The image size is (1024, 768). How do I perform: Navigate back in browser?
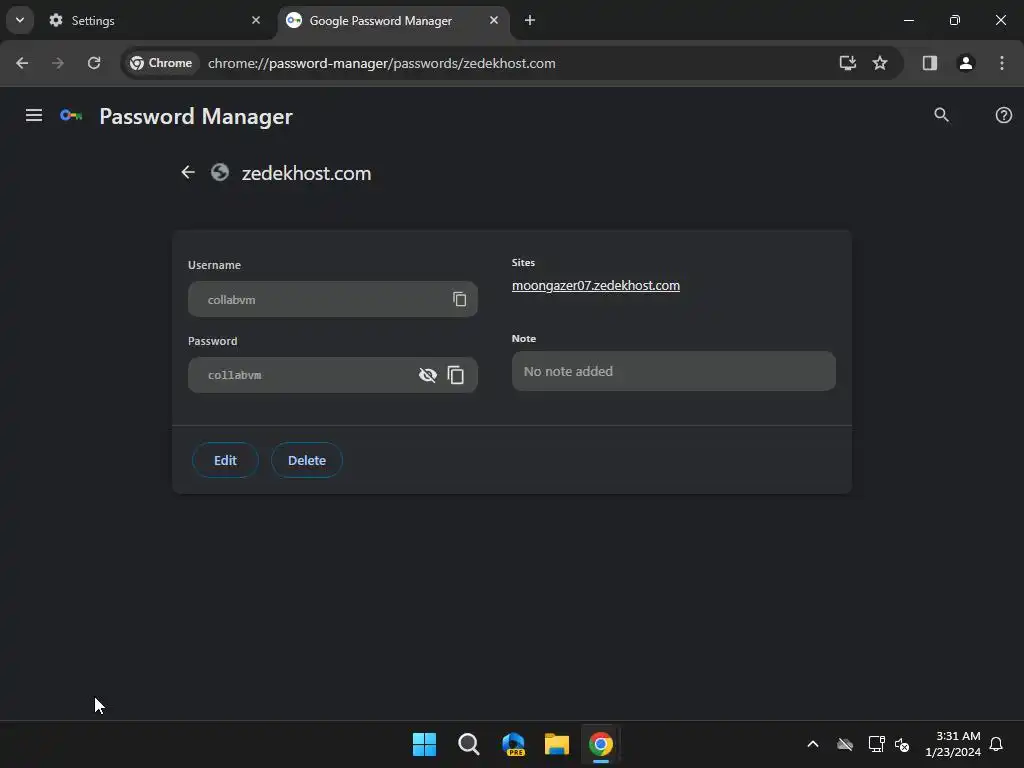pyautogui.click(x=22, y=63)
